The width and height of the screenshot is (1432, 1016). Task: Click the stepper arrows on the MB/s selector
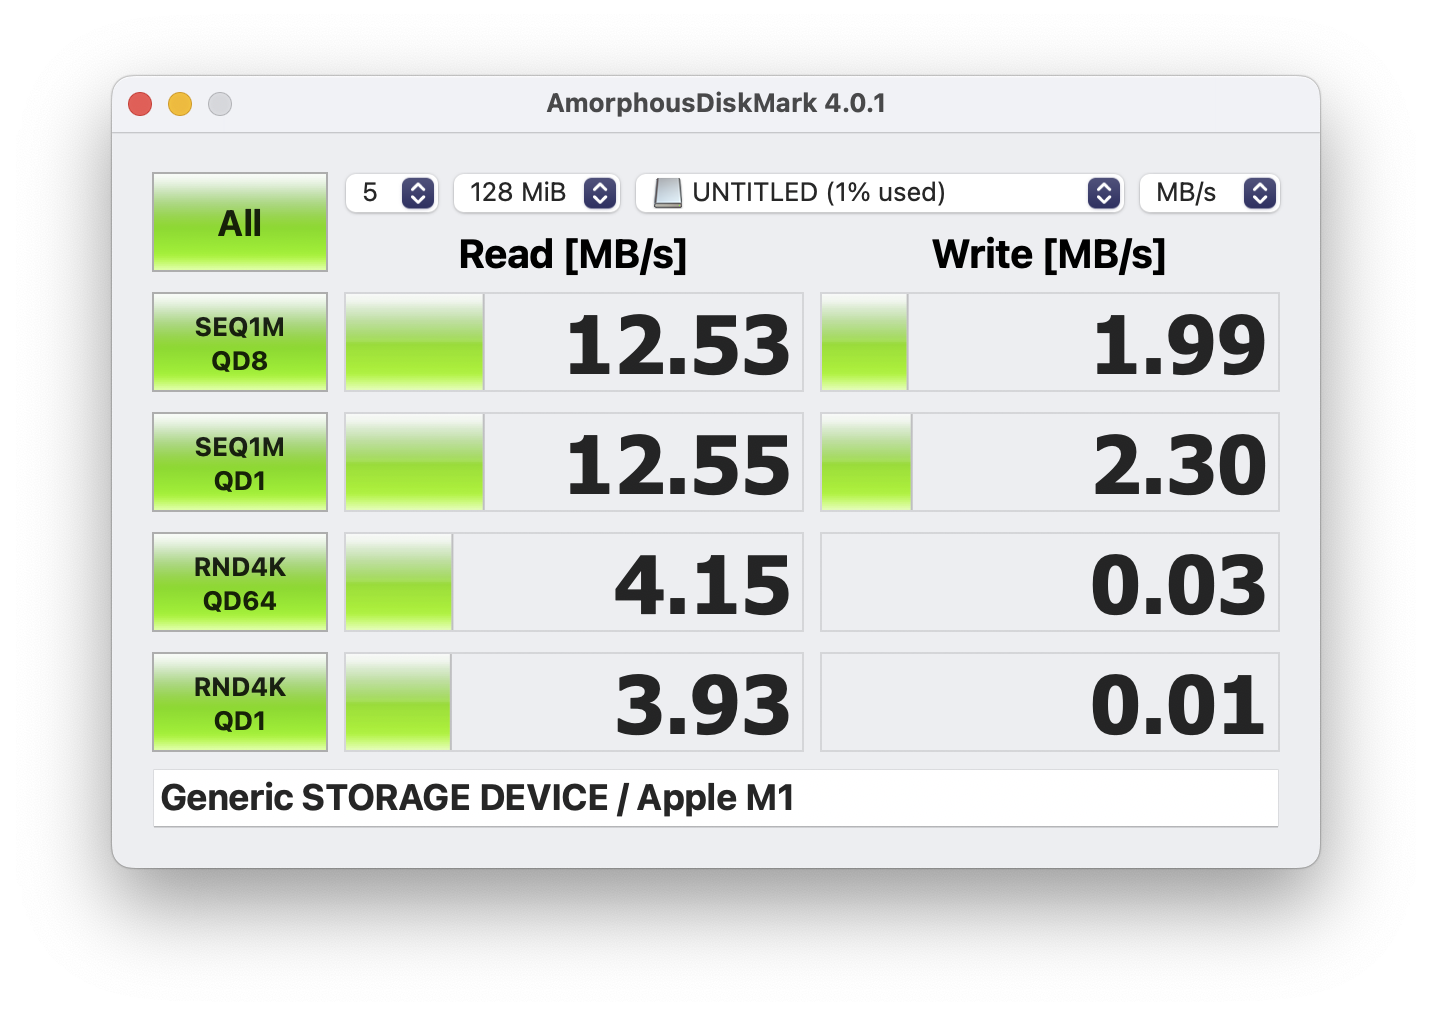coord(1260,192)
